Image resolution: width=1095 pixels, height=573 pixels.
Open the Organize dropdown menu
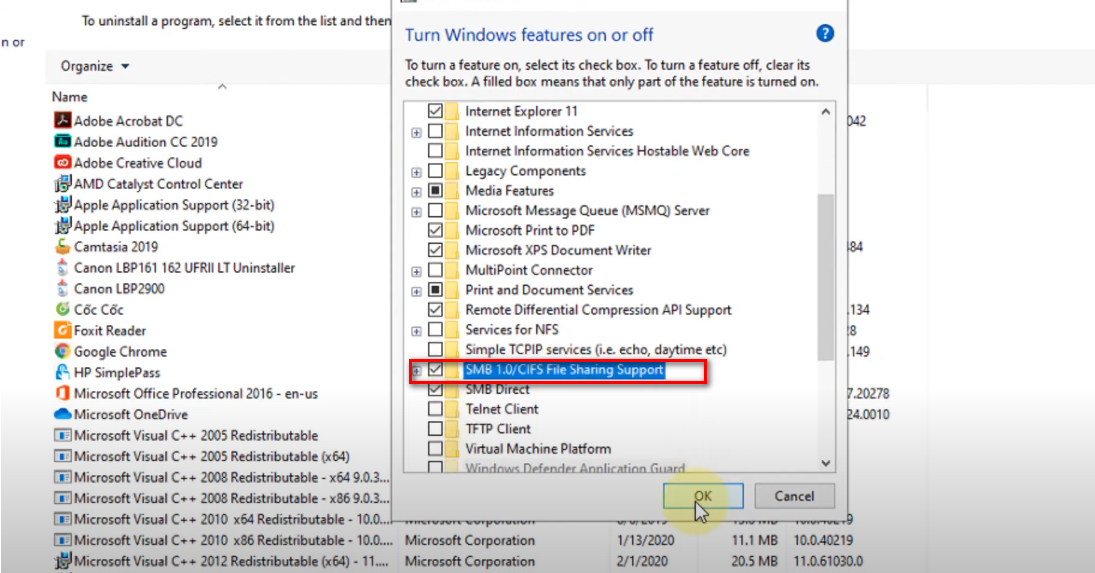[95, 66]
